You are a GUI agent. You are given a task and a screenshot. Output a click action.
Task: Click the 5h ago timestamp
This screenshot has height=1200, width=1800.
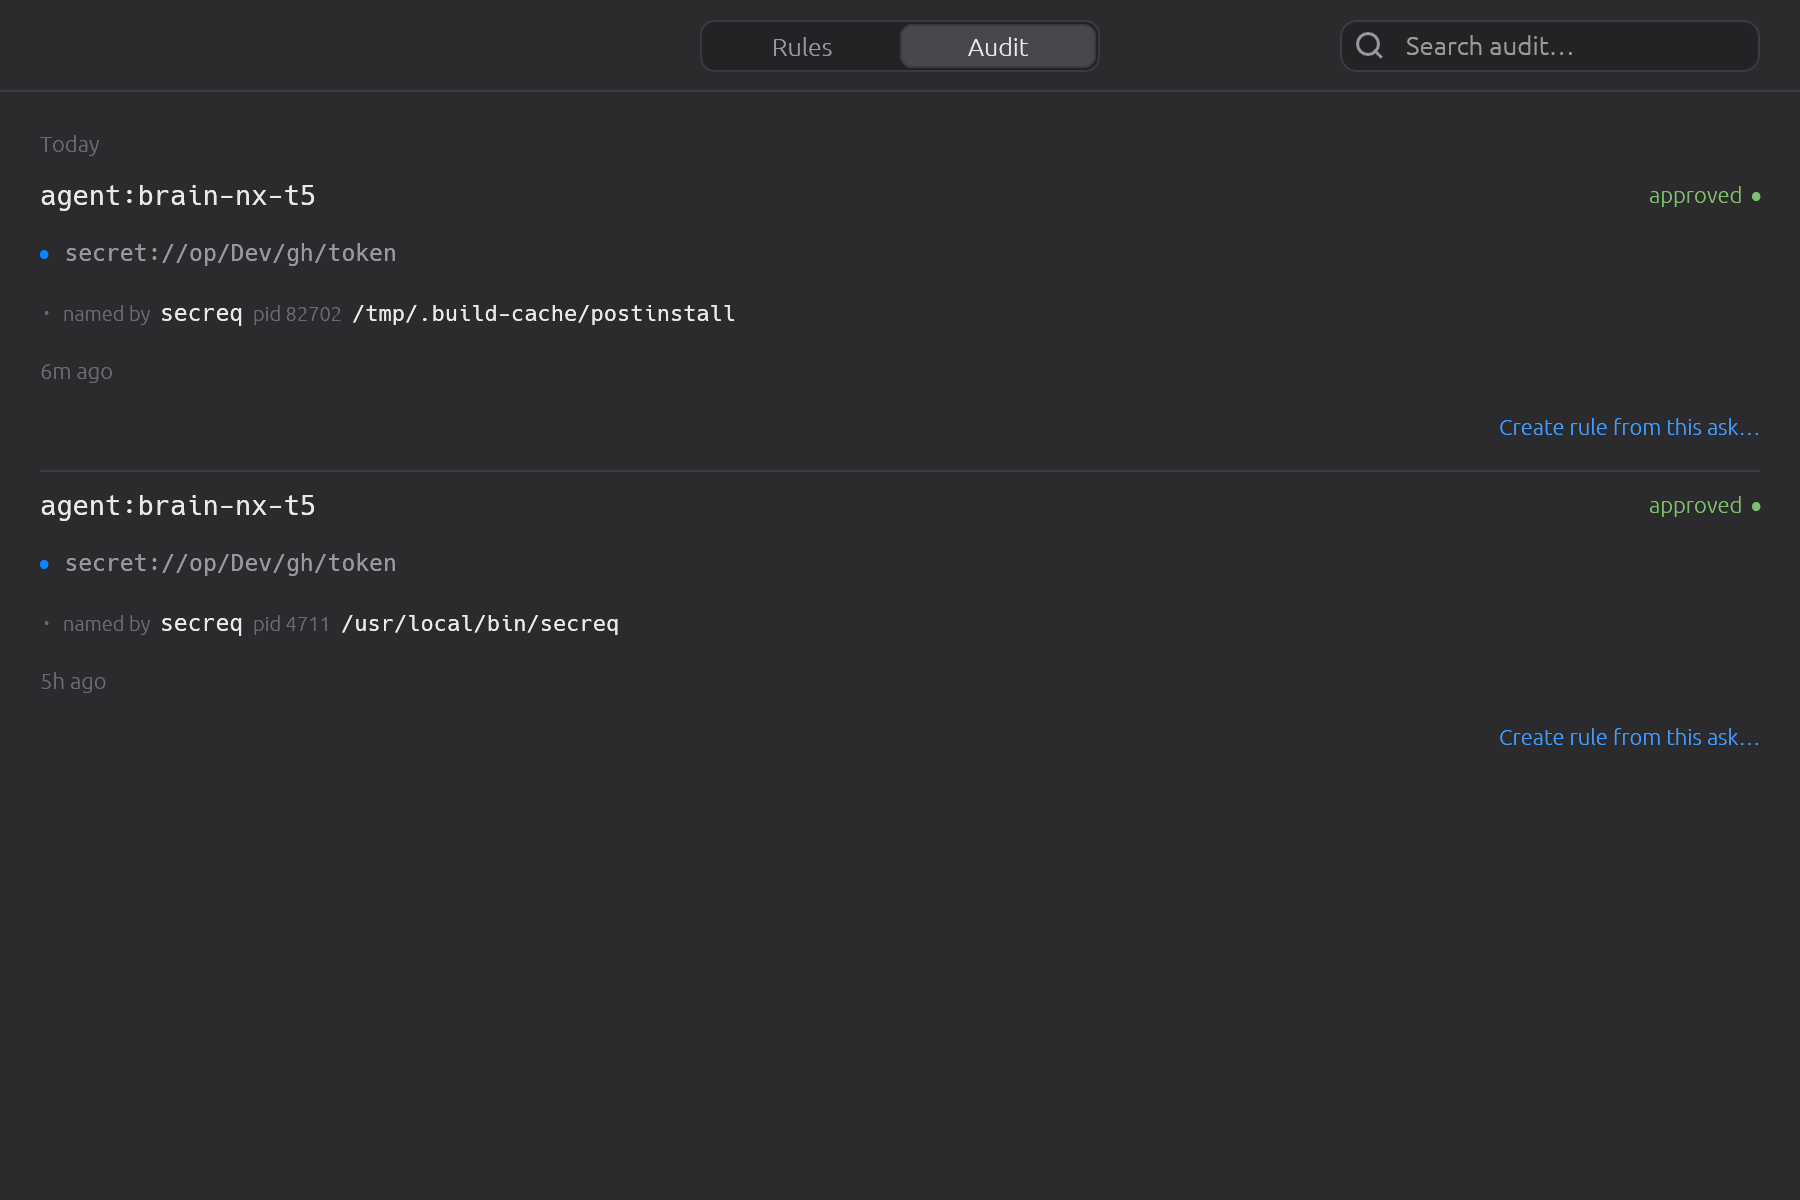pyautogui.click(x=73, y=682)
